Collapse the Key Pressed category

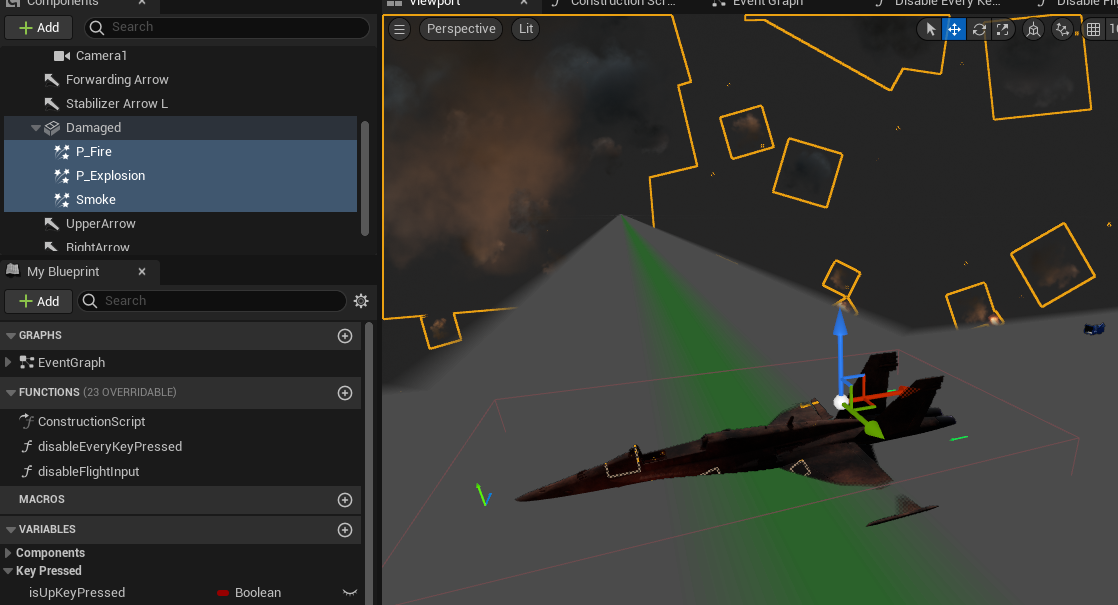click(x=8, y=571)
